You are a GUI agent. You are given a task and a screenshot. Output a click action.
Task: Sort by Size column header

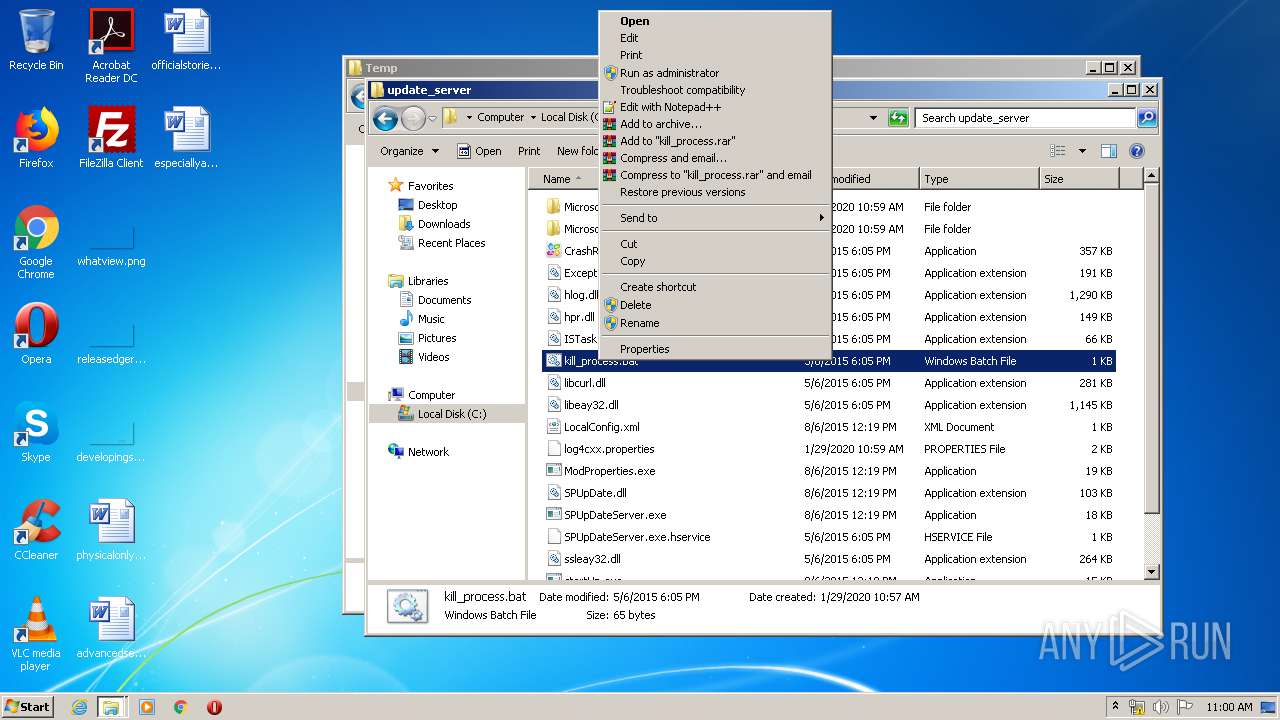pos(1078,179)
